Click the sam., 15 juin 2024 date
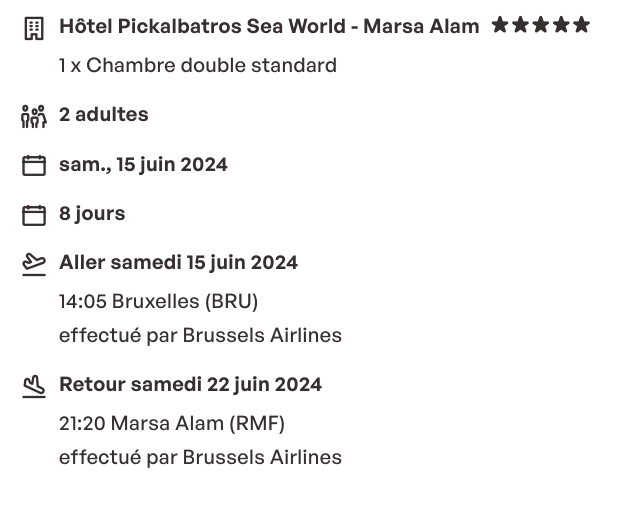Image resolution: width=635 pixels, height=510 pixels. pos(143,165)
